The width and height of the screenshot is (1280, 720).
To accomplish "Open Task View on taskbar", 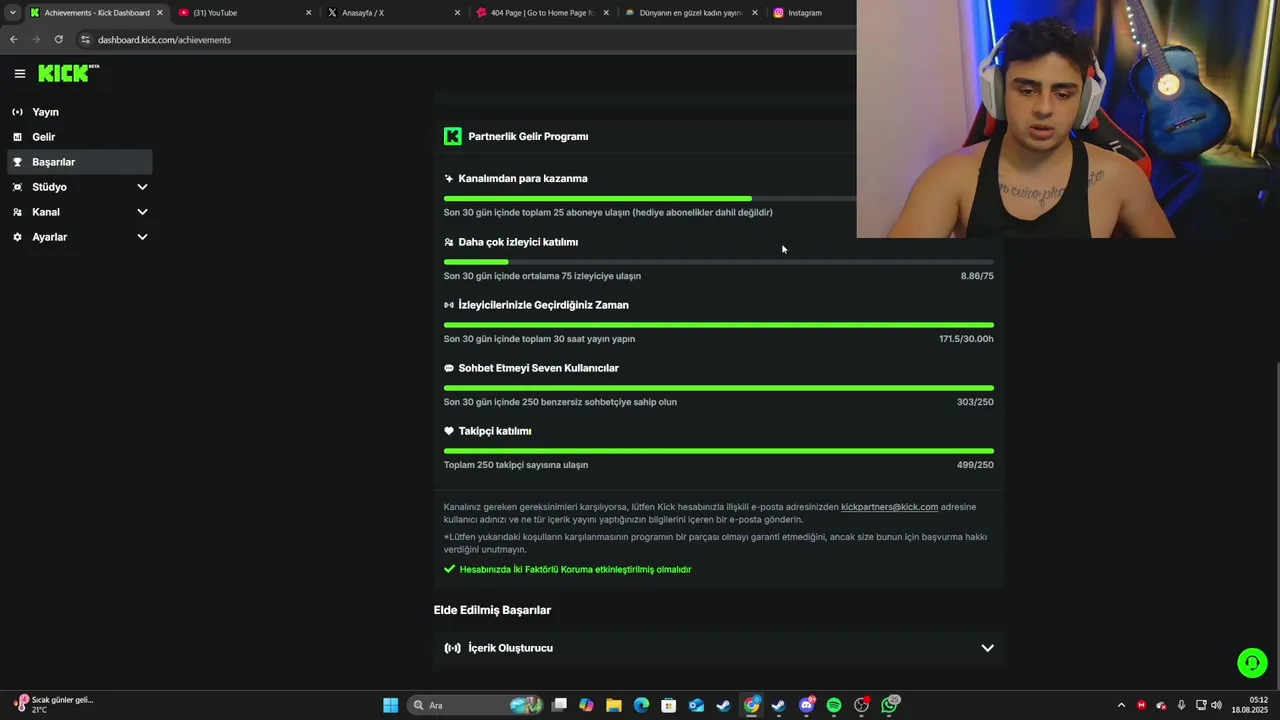I will pyautogui.click(x=559, y=705).
